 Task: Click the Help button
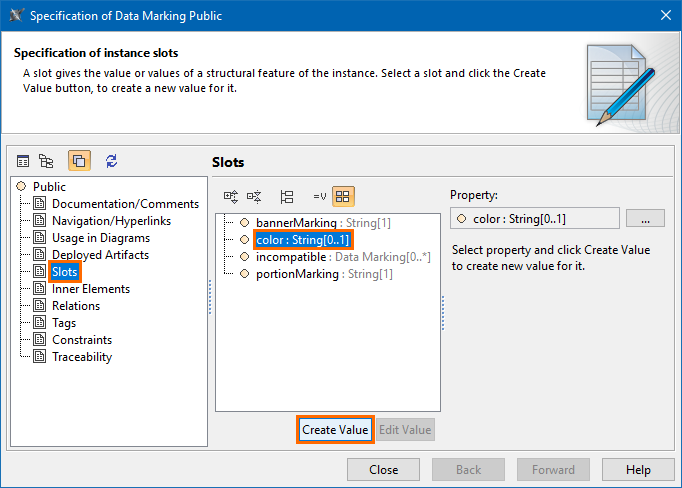(x=638, y=470)
